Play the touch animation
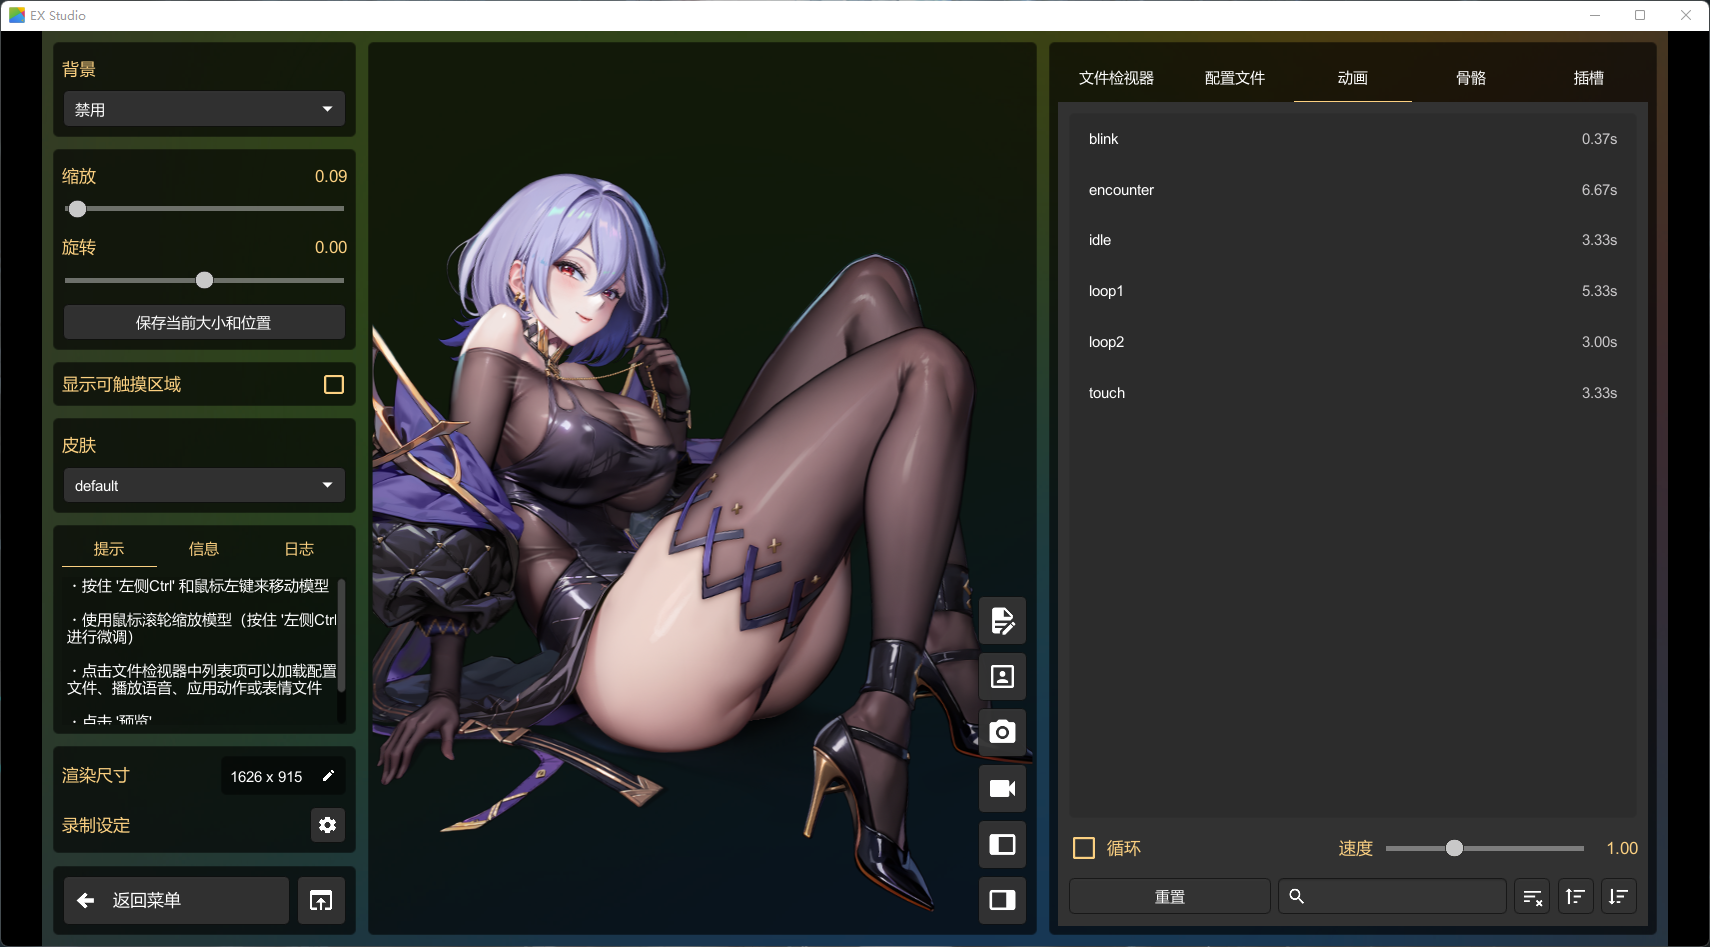Image resolution: width=1710 pixels, height=947 pixels. [1353, 393]
